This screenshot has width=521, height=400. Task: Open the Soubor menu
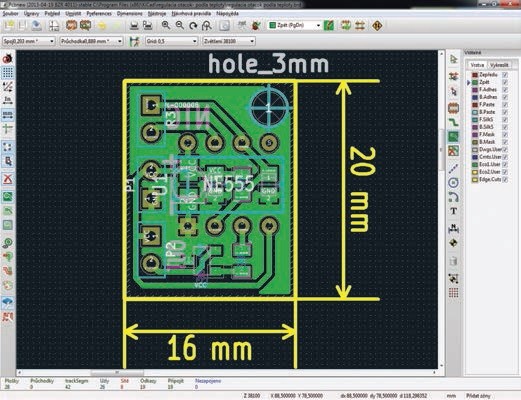tap(10, 14)
